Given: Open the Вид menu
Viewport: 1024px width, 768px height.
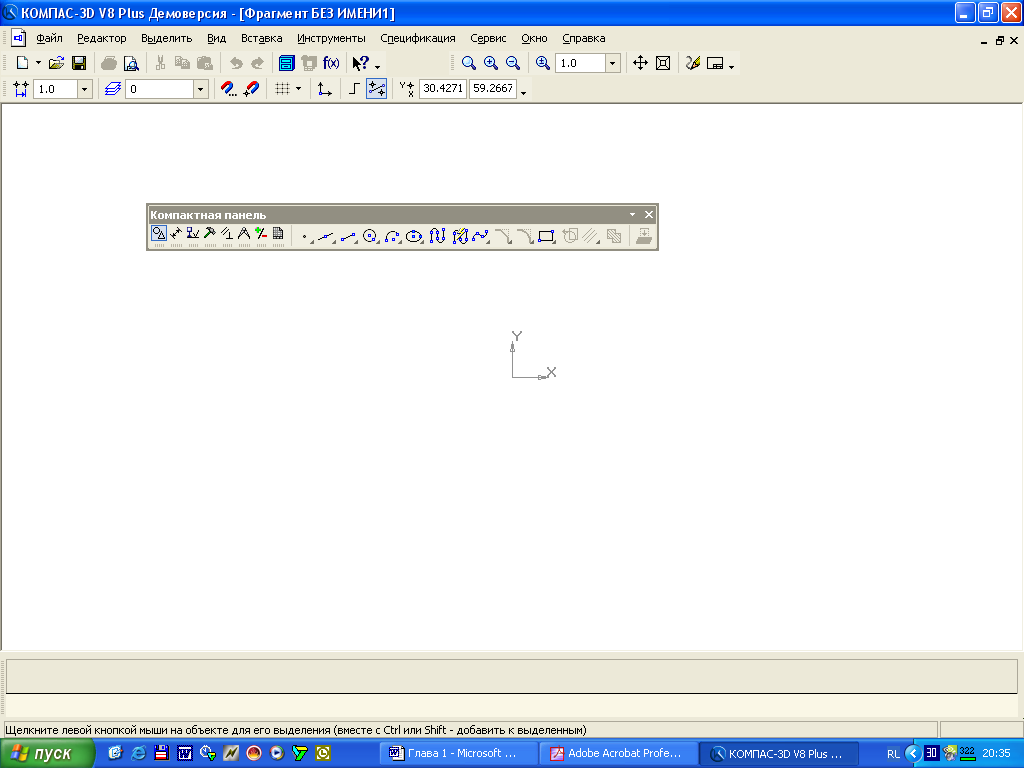Looking at the screenshot, I should click(x=216, y=38).
